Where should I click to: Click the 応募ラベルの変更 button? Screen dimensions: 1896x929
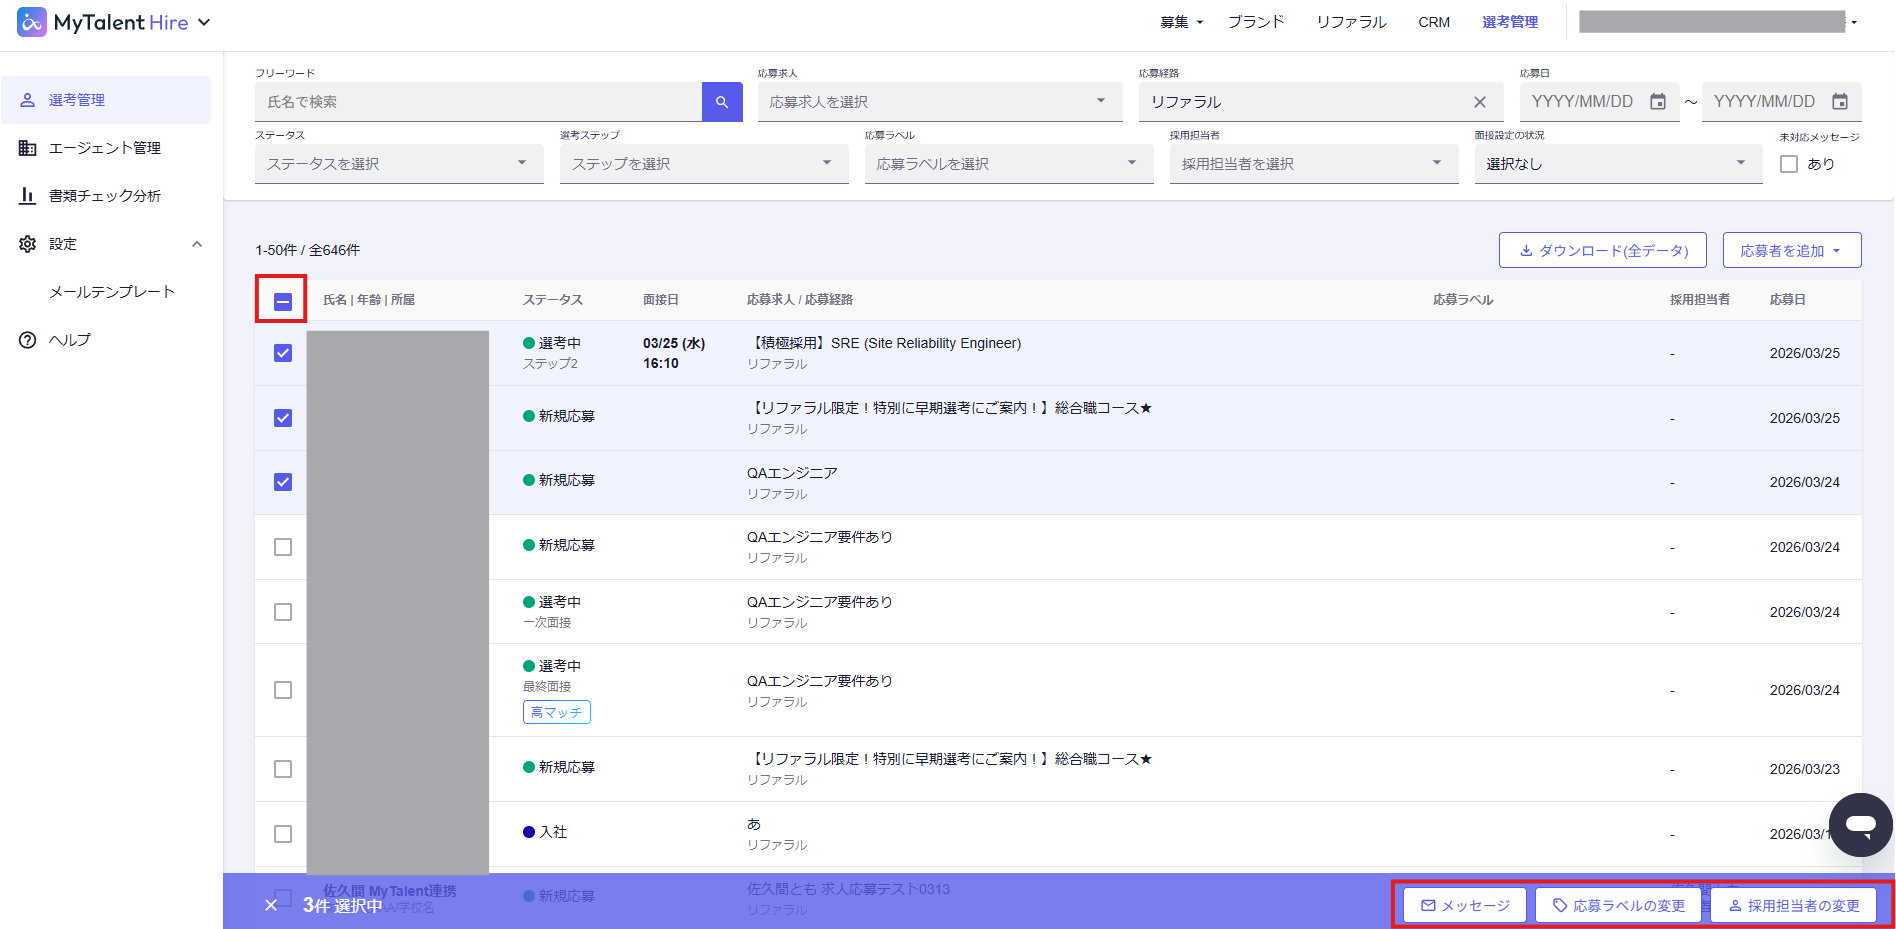pos(1618,906)
